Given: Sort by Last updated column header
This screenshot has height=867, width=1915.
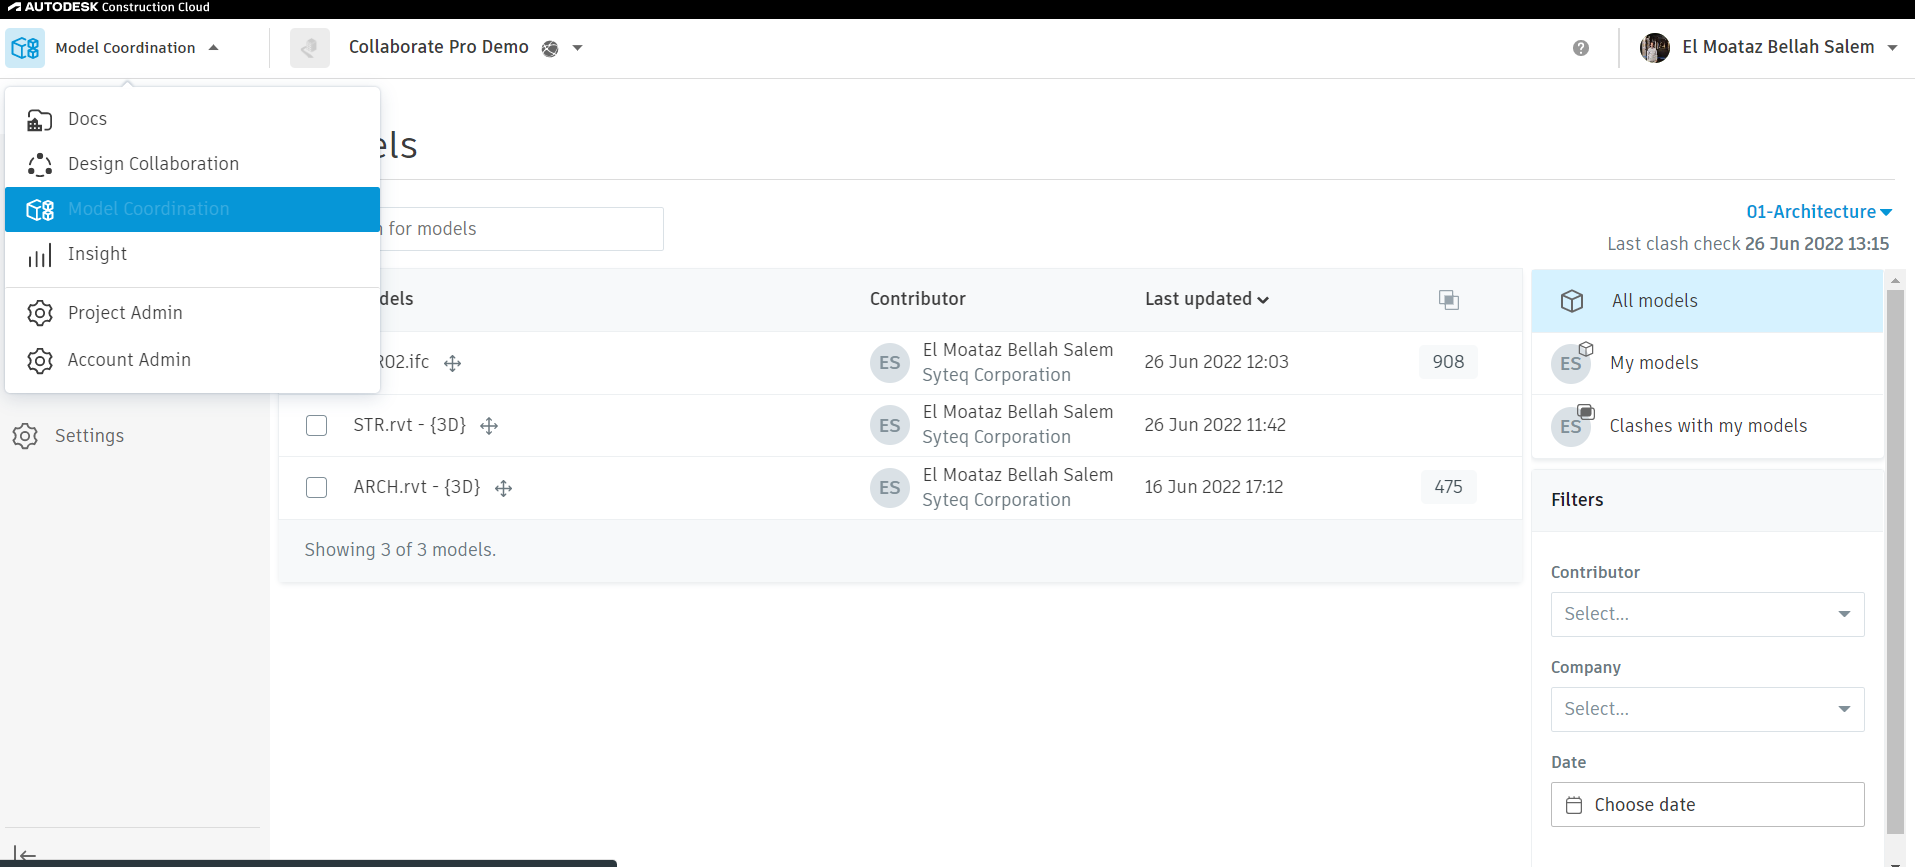Looking at the screenshot, I should point(1207,299).
